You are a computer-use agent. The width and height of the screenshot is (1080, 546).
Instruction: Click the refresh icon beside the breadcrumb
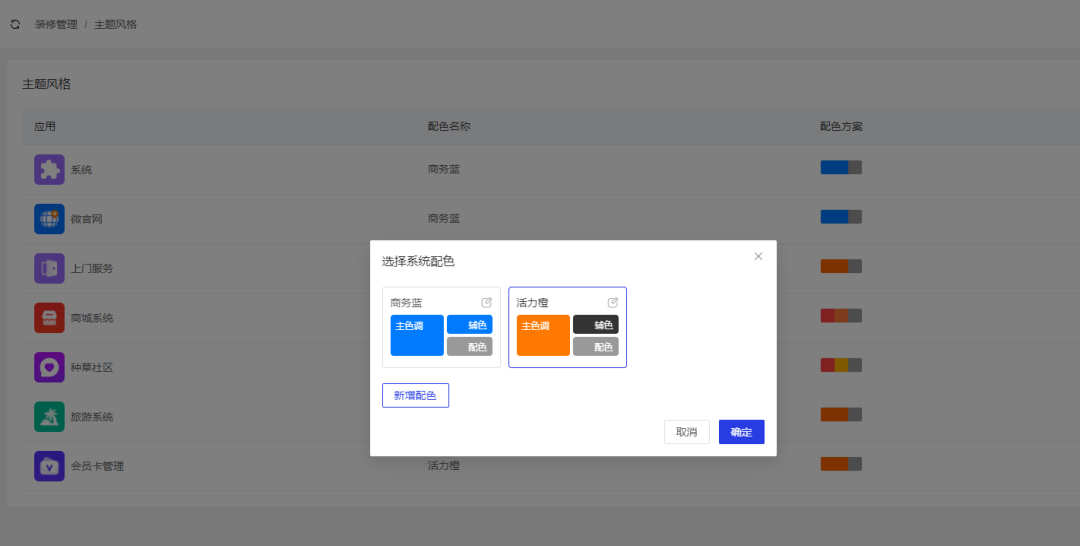click(x=15, y=24)
